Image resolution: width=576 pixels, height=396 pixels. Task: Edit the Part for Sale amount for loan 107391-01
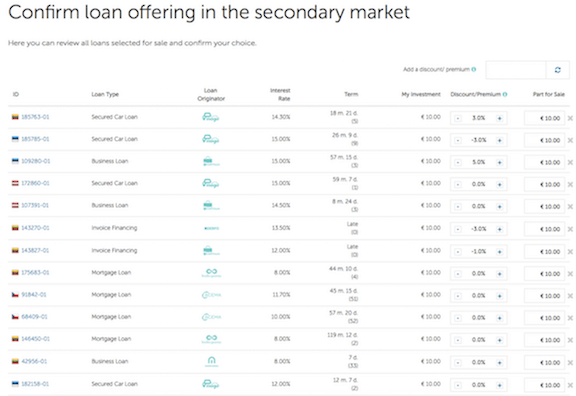(x=544, y=206)
